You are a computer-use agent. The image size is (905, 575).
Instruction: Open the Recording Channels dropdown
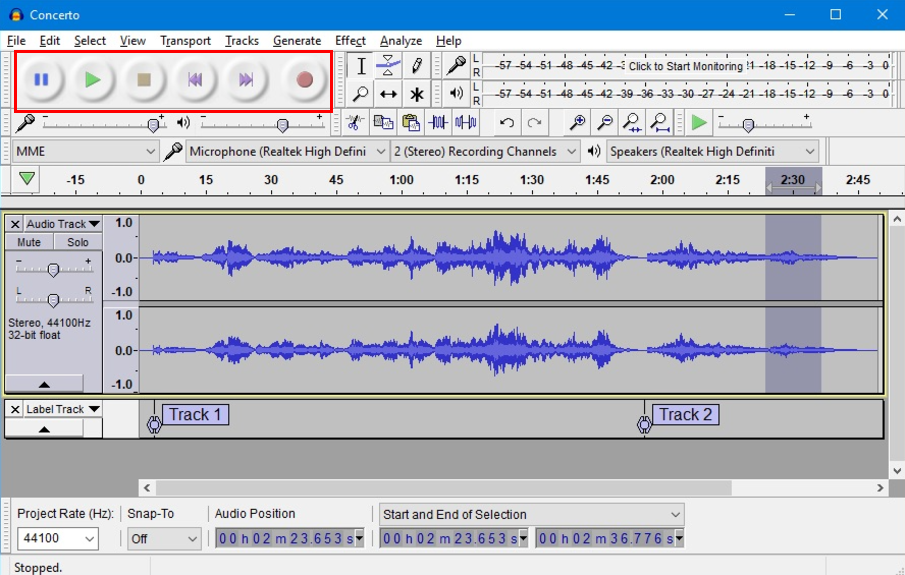[x=485, y=151]
